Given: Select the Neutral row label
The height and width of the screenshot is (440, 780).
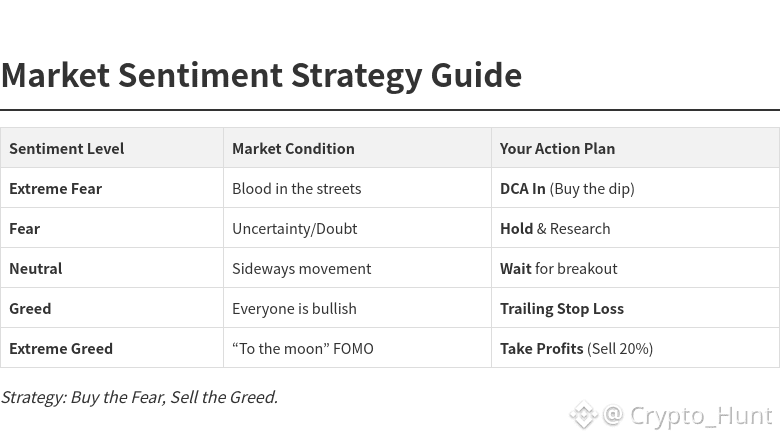Looking at the screenshot, I should tap(36, 268).
